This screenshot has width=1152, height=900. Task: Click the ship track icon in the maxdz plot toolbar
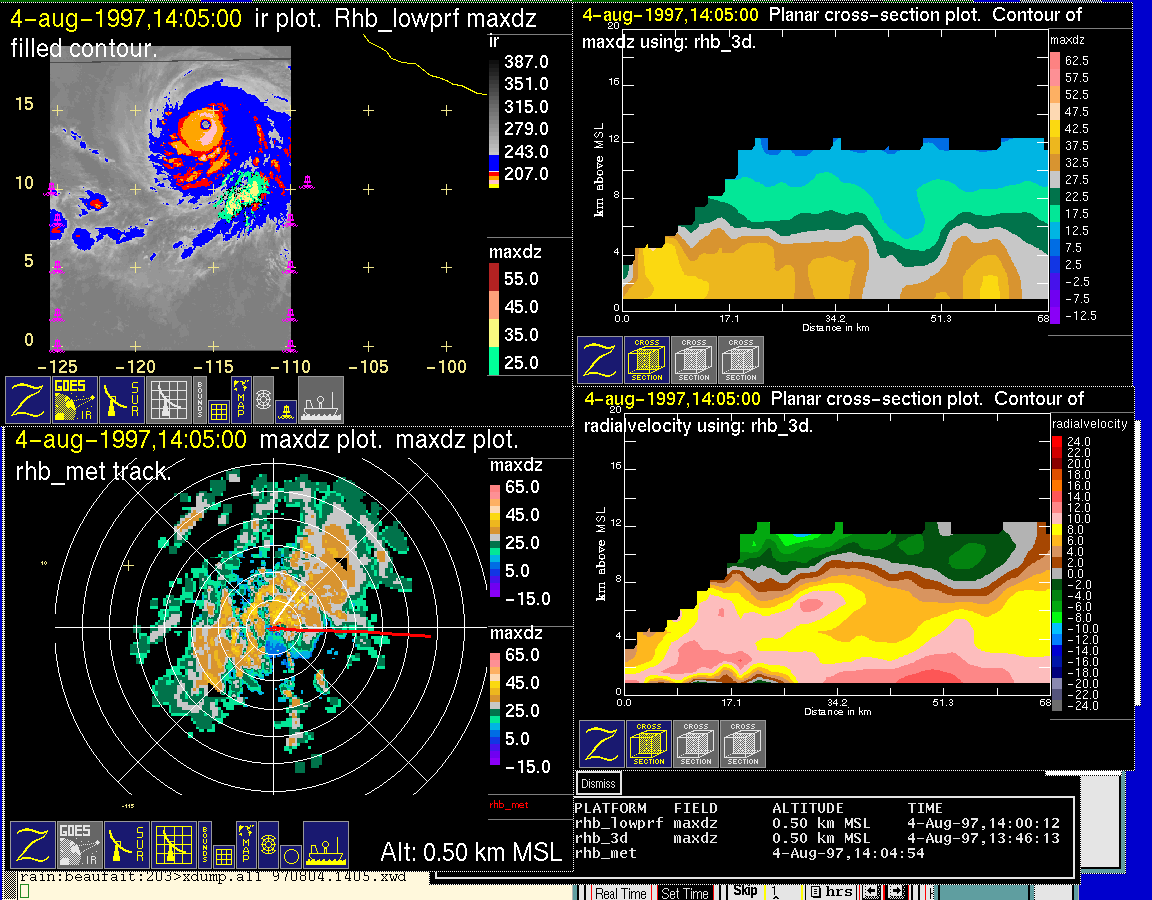[325, 845]
